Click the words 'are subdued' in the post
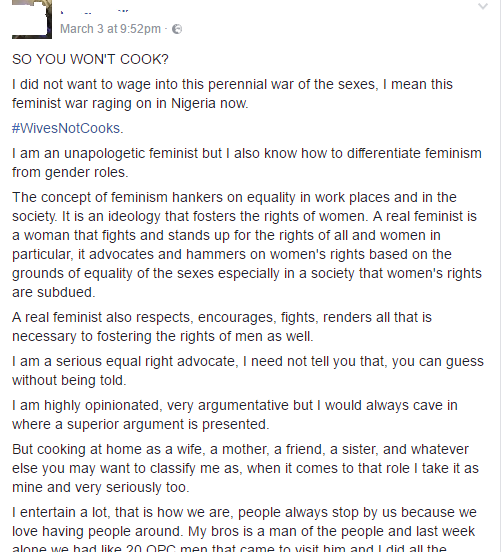The height and width of the screenshot is (552, 501). 54,292
